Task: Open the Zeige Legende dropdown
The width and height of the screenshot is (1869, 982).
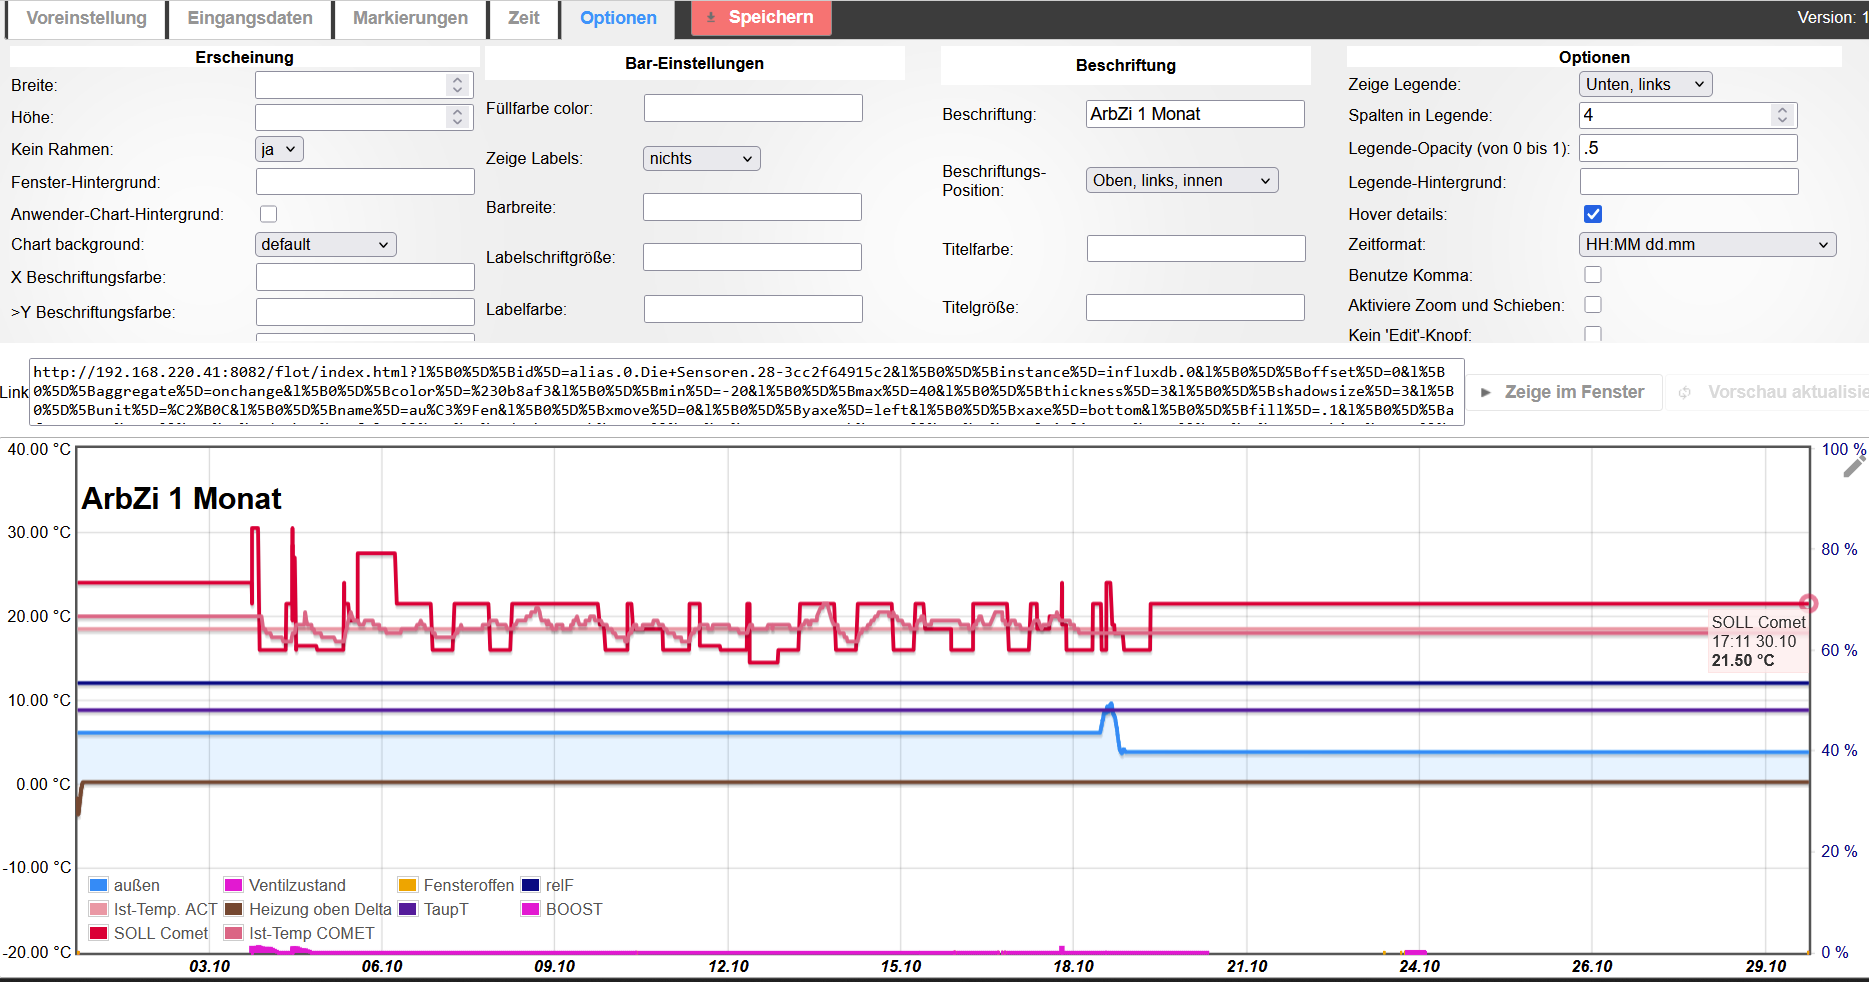Action: pyautogui.click(x=1644, y=84)
